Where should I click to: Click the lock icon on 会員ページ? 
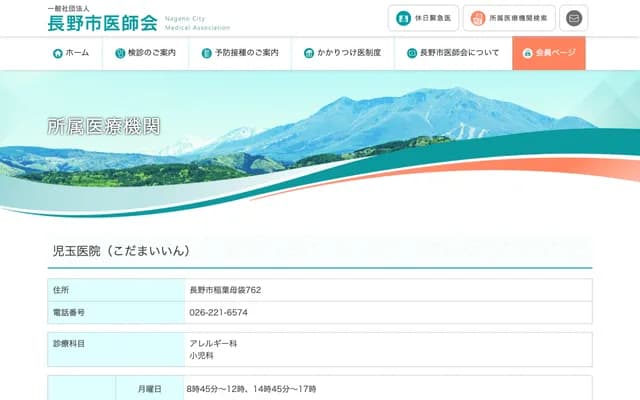527,53
